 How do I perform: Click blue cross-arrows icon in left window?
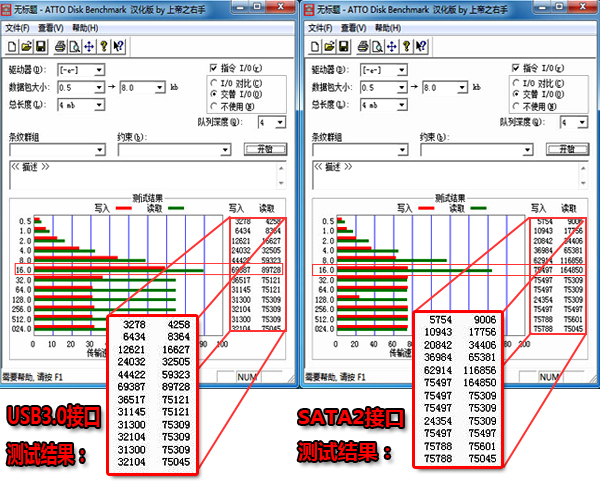(89, 47)
